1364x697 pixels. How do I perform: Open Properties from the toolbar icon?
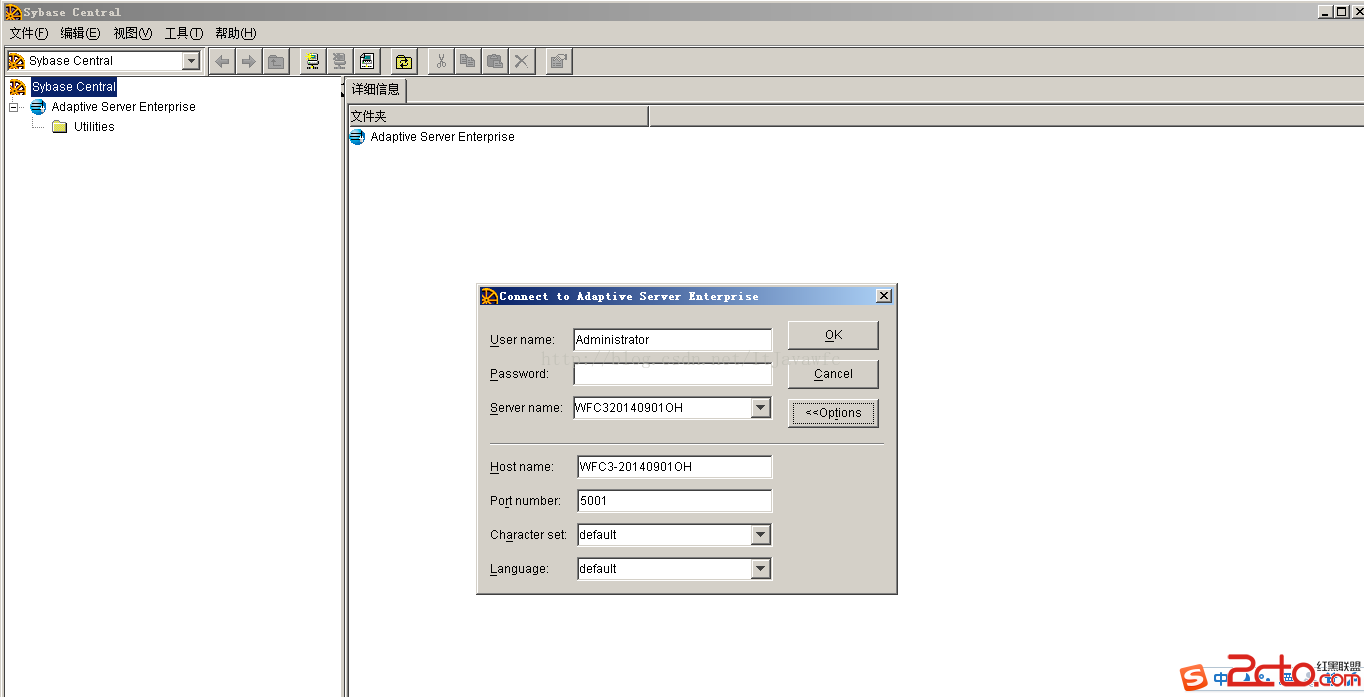(559, 61)
